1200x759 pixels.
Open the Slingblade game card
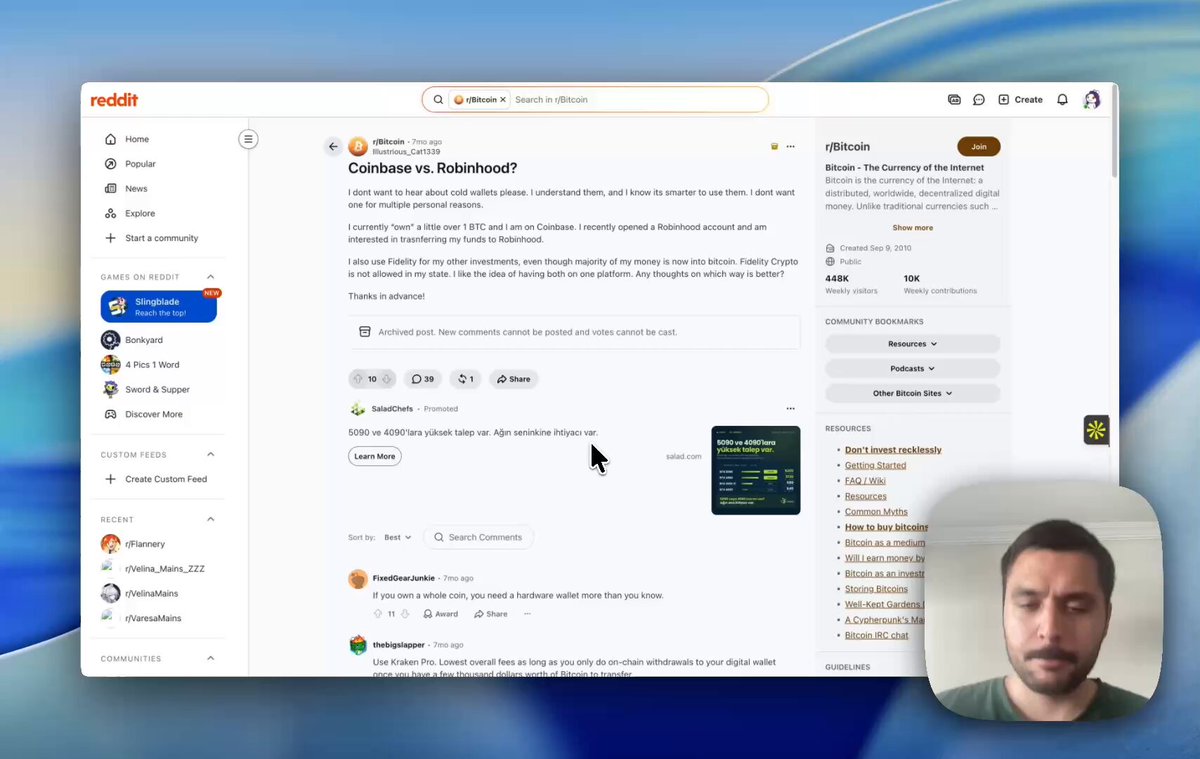(x=159, y=307)
